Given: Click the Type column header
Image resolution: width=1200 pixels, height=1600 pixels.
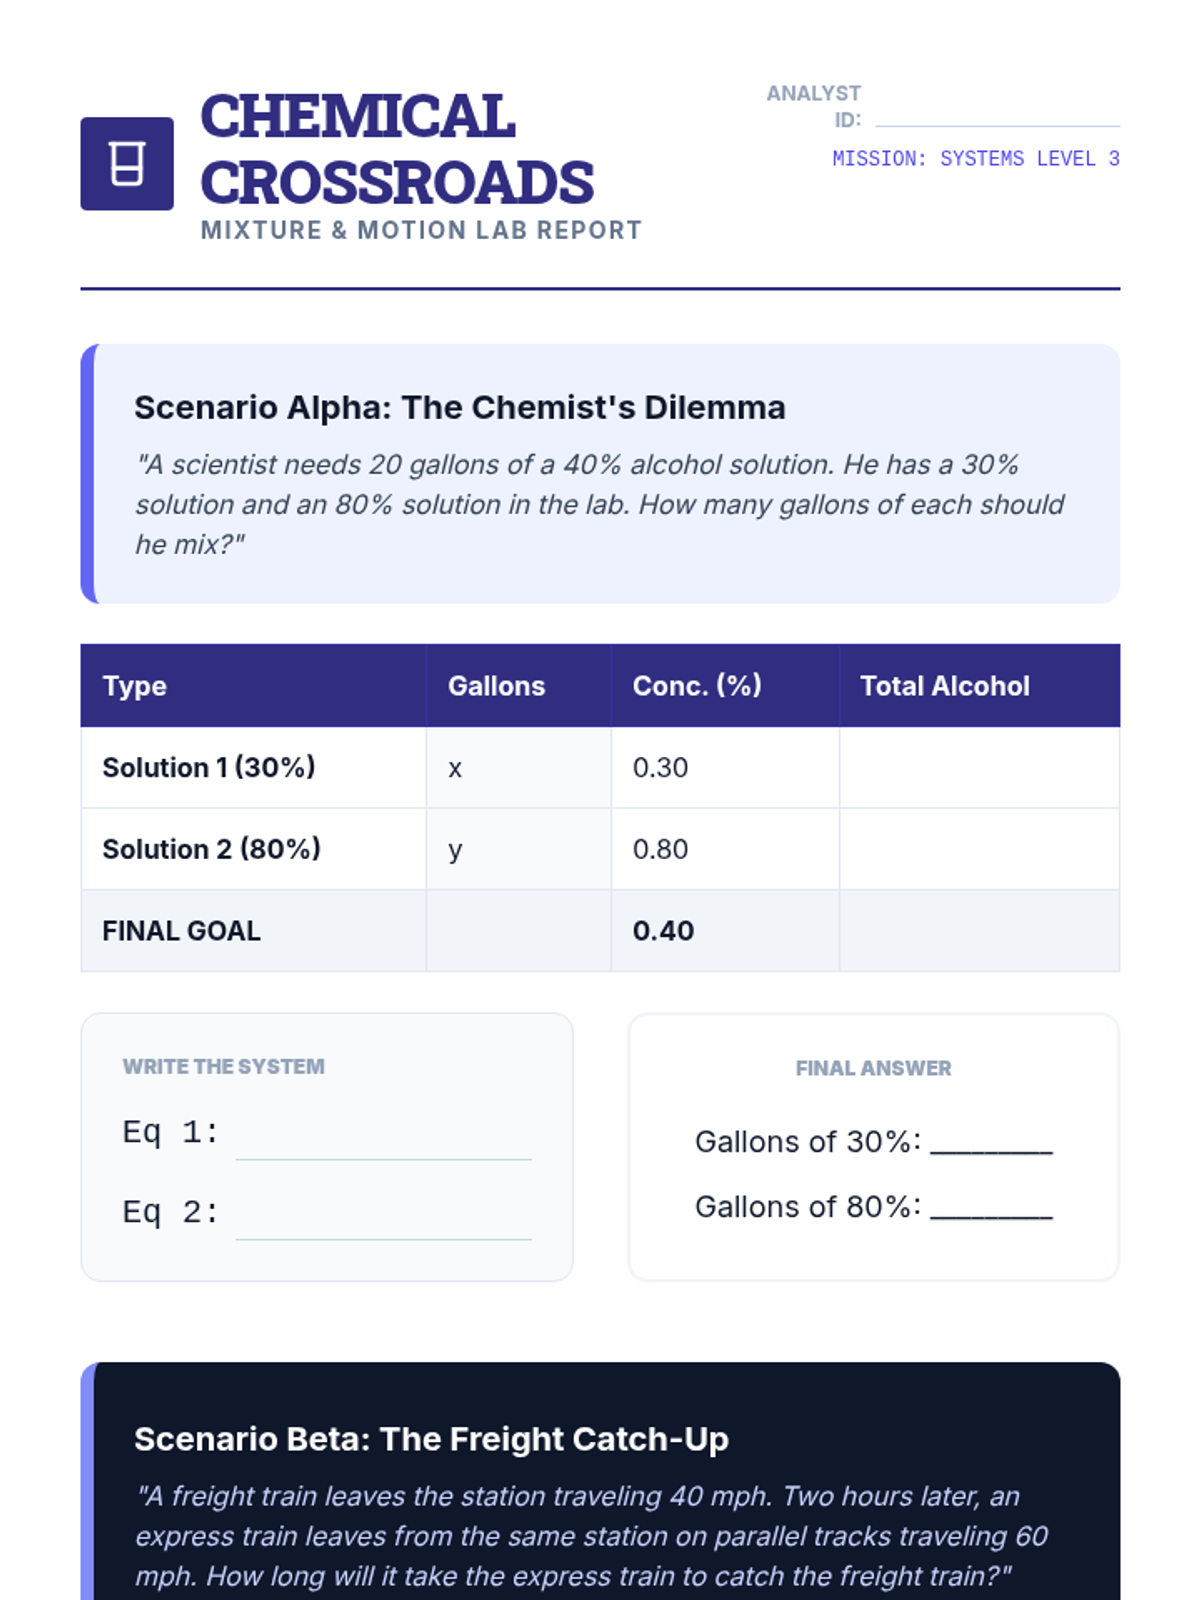Looking at the screenshot, I should [x=135, y=686].
